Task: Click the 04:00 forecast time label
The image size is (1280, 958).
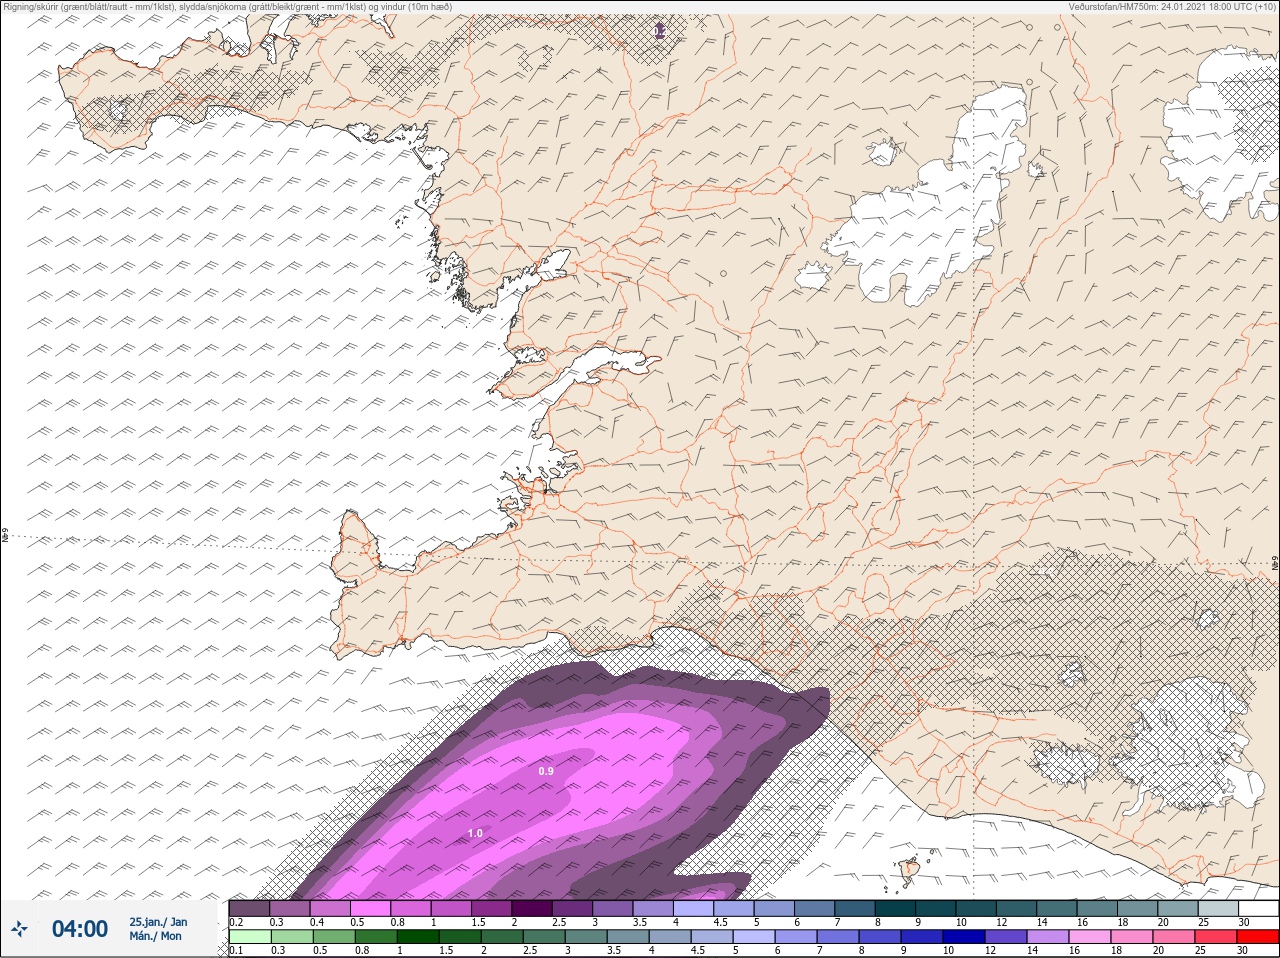Action: click(80, 929)
